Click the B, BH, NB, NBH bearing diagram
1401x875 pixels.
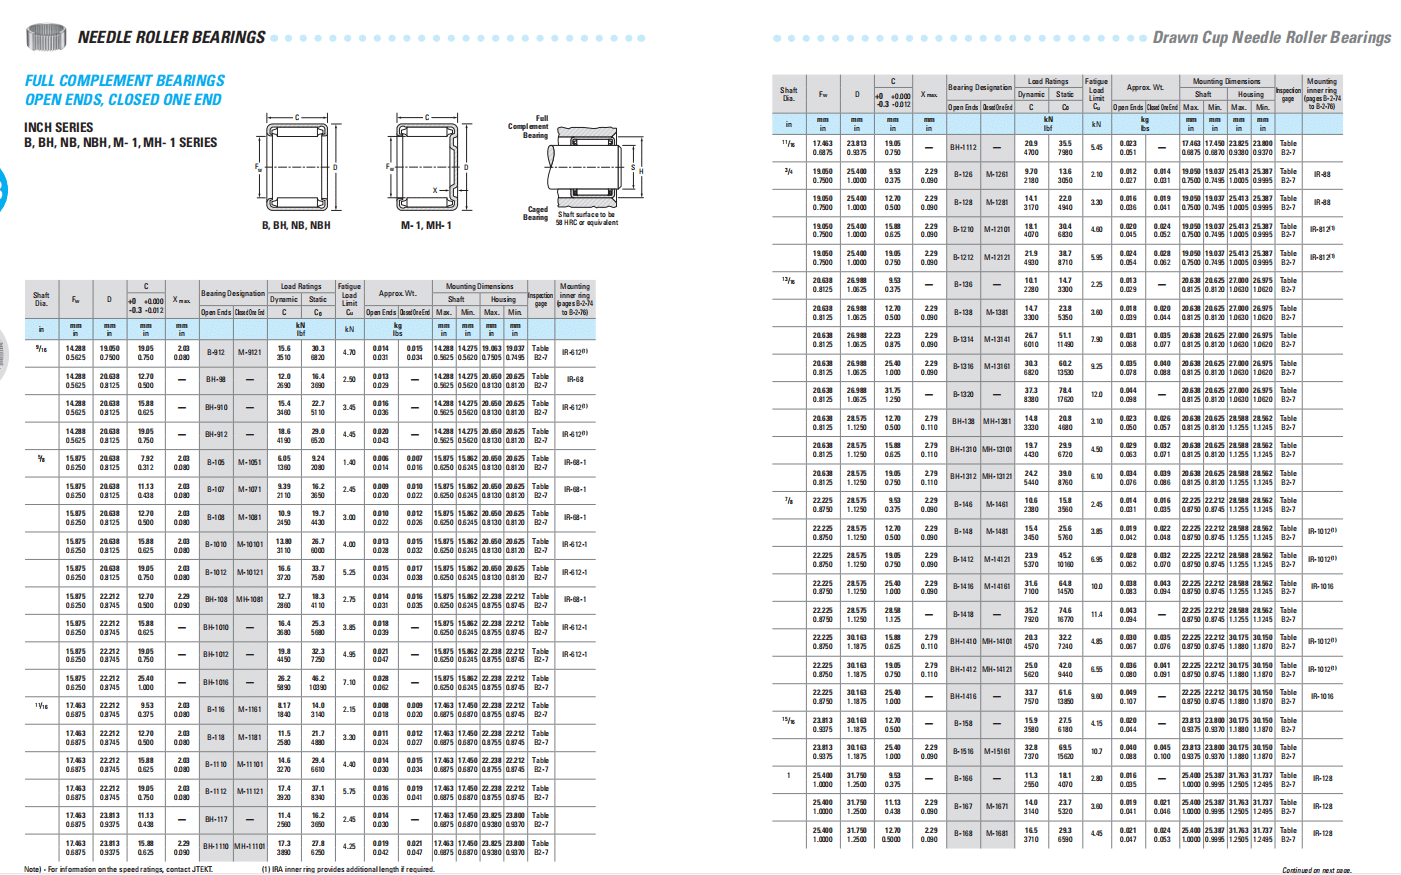point(296,166)
